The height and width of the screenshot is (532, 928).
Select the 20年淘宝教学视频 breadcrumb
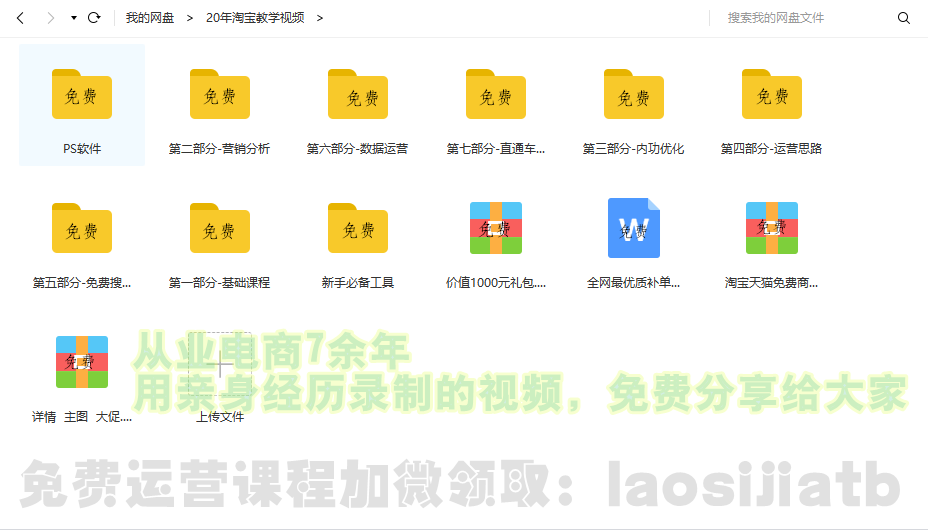point(255,18)
